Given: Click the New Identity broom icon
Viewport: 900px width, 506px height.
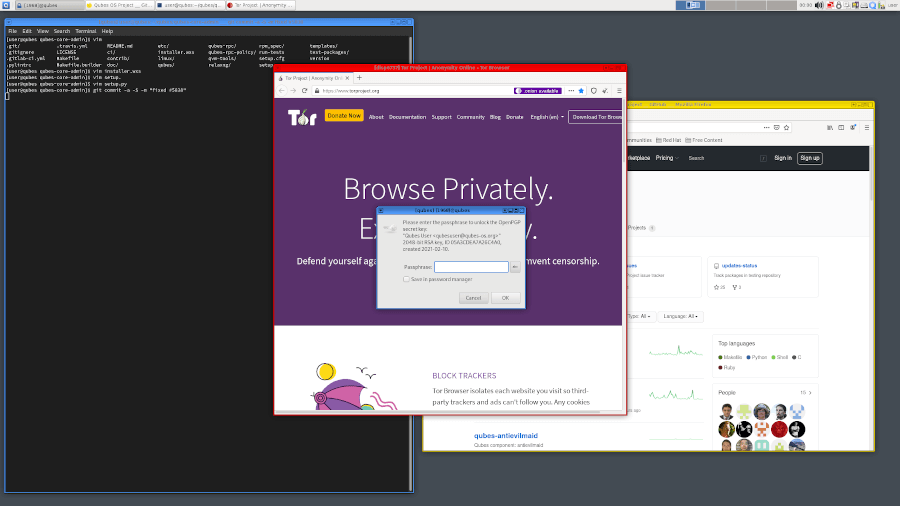Looking at the screenshot, I should pyautogui.click(x=605, y=91).
